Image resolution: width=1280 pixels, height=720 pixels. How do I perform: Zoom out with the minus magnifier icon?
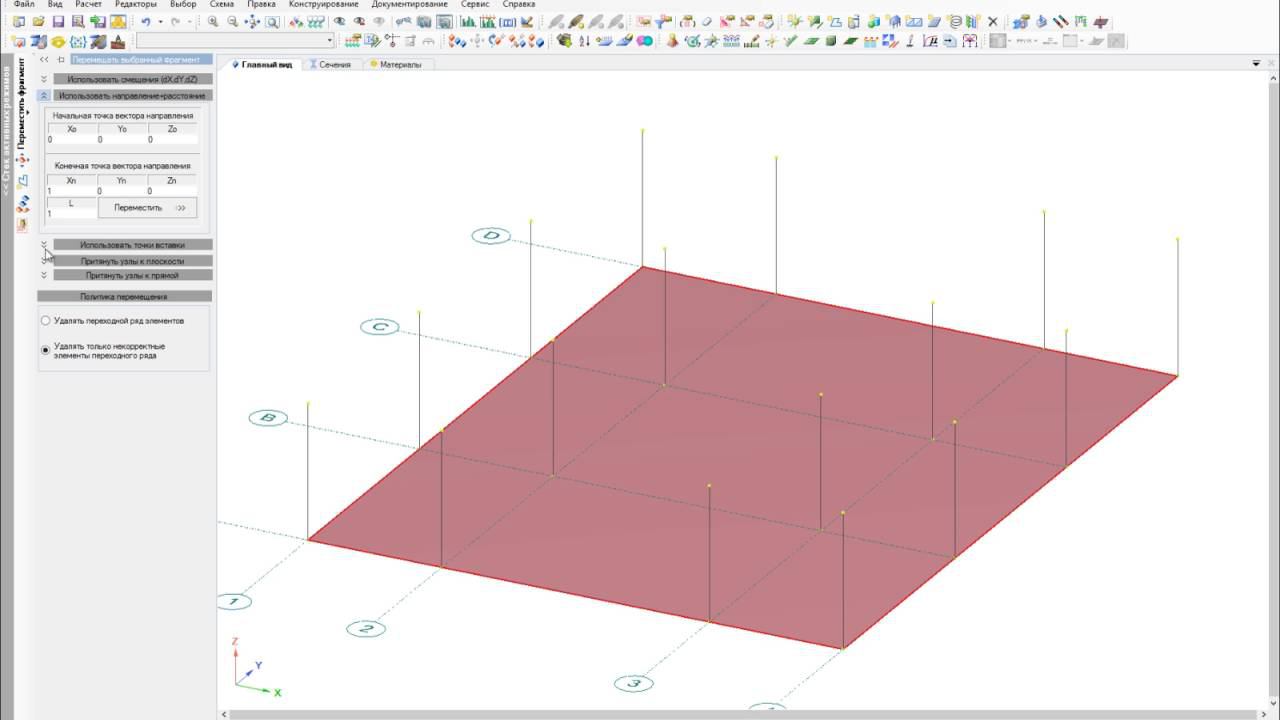[233, 21]
